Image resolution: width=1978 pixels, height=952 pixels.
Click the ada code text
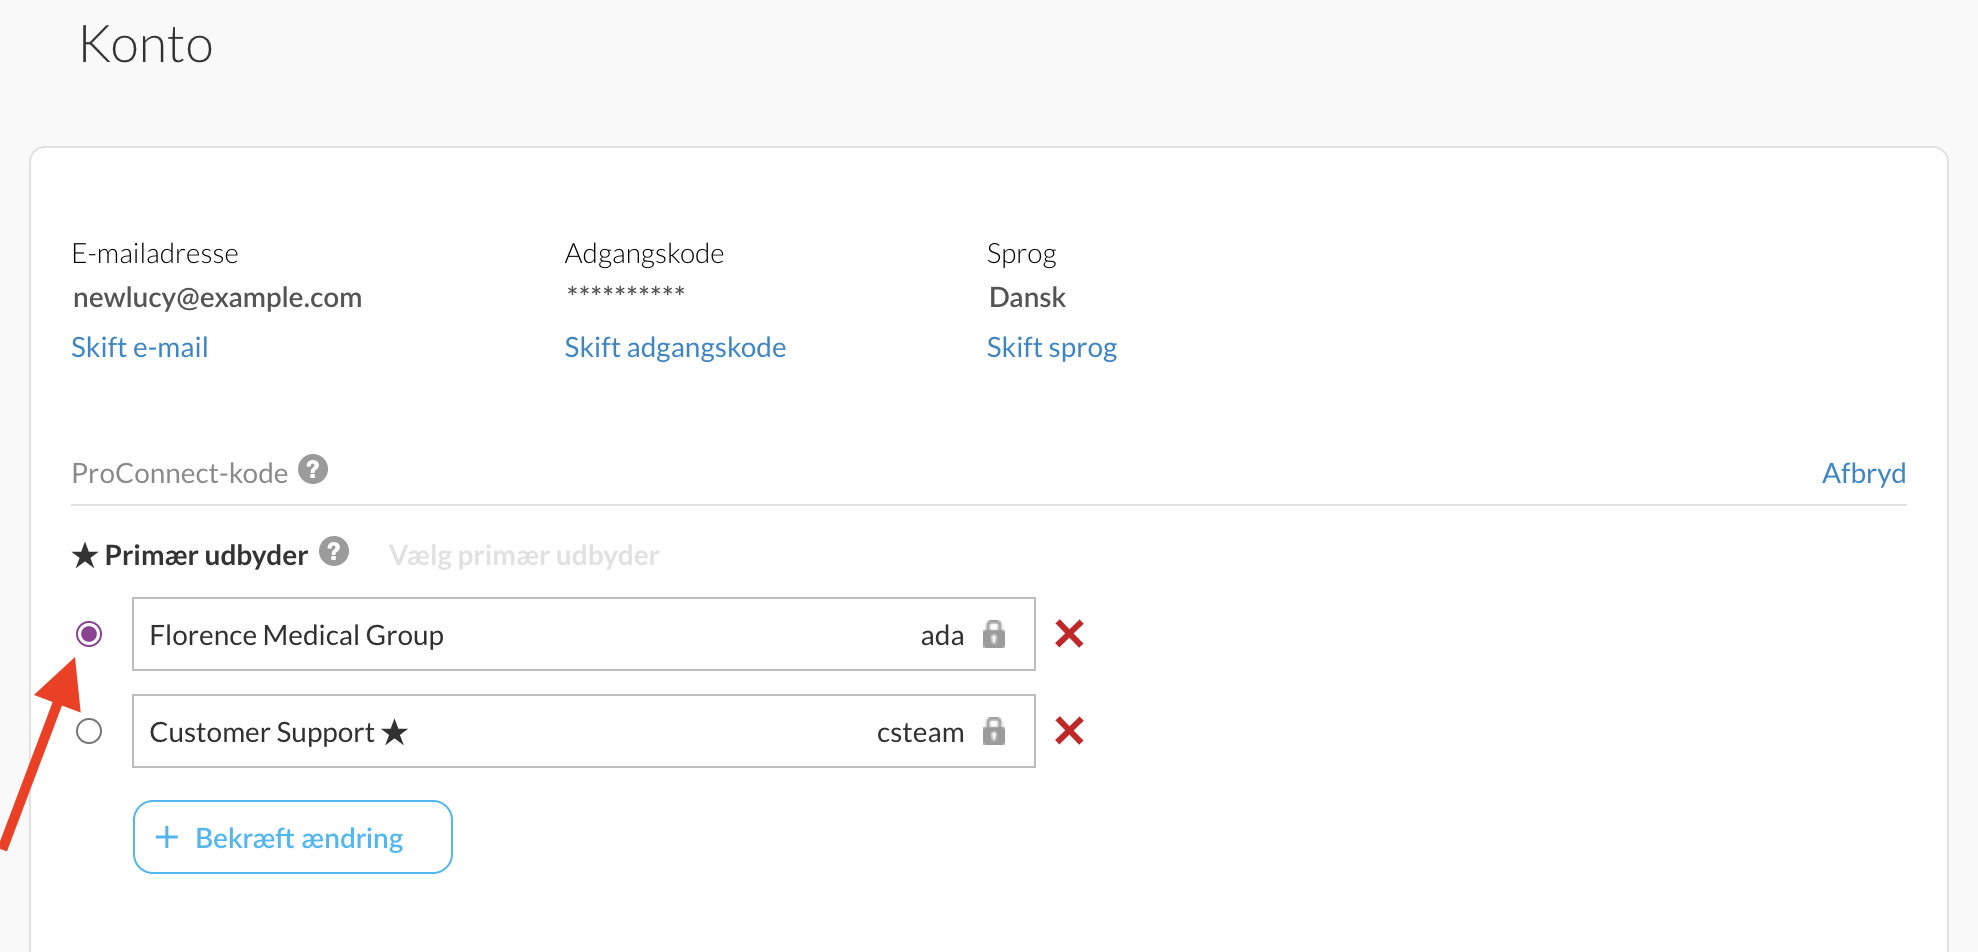click(942, 635)
